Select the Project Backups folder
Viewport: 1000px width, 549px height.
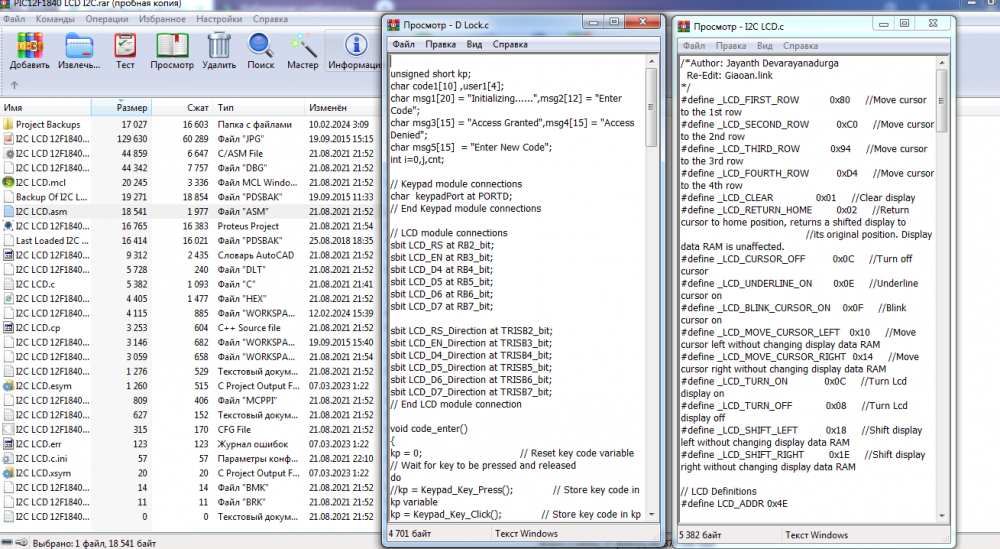point(48,124)
